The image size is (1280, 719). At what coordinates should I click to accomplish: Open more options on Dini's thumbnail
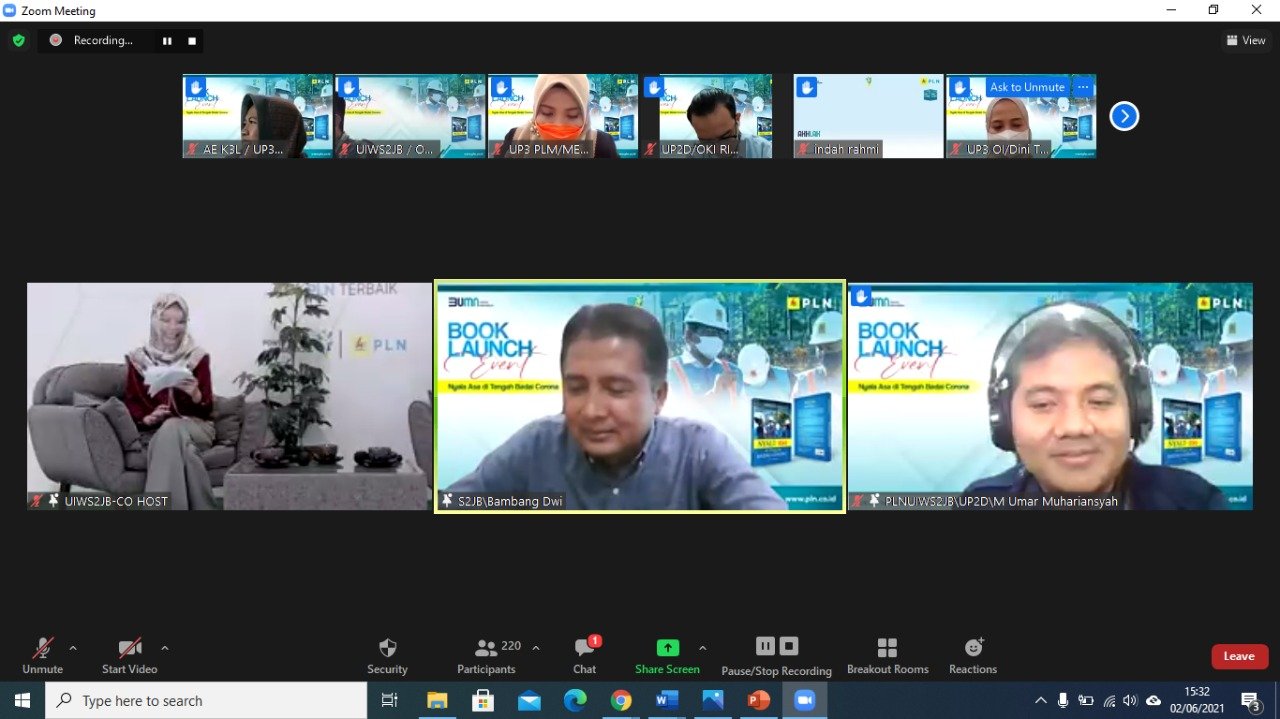(1082, 87)
